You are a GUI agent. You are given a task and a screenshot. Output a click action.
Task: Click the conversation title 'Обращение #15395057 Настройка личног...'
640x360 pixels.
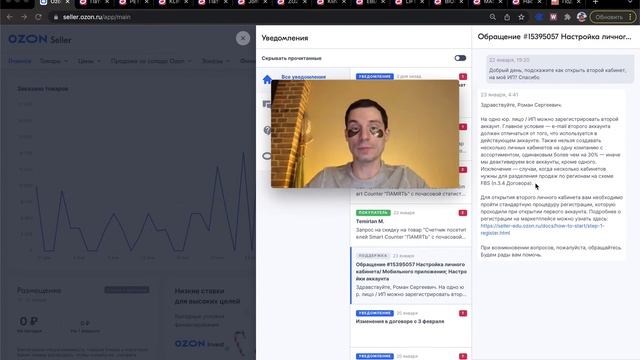click(x=554, y=37)
